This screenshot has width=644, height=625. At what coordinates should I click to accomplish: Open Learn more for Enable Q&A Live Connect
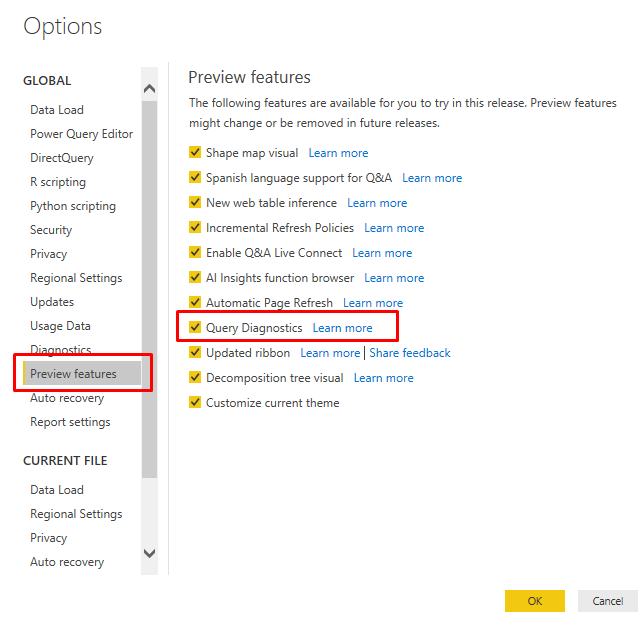(382, 253)
